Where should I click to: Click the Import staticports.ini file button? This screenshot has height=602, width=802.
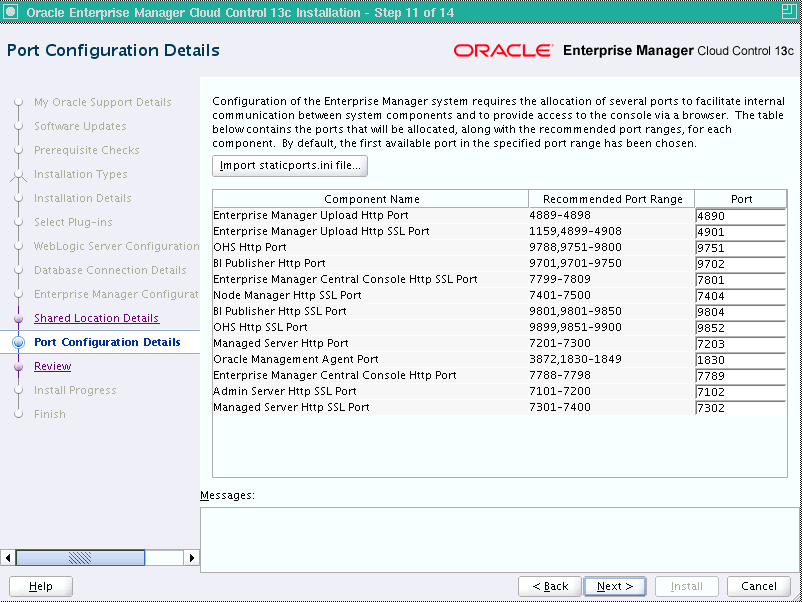pos(289,166)
